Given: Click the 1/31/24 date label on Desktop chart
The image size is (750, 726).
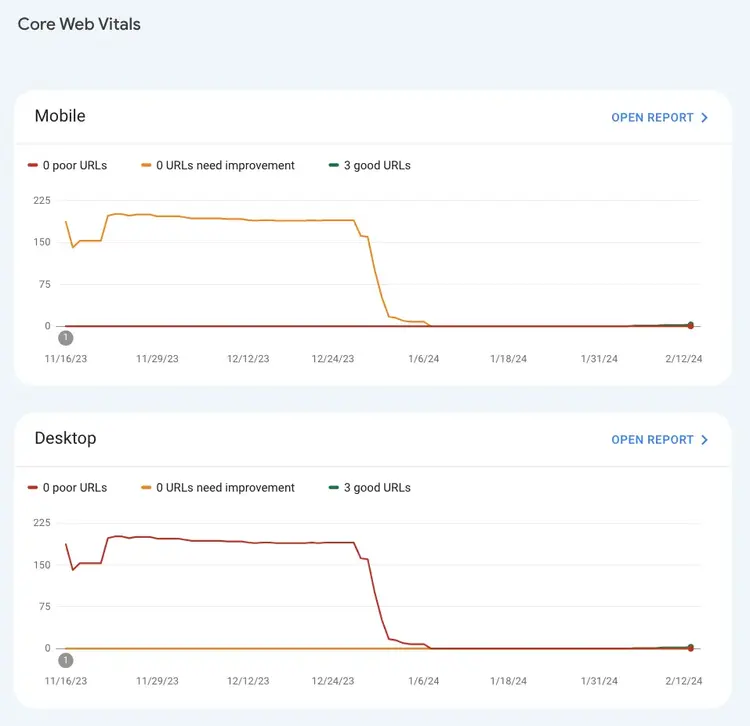Looking at the screenshot, I should [599, 681].
